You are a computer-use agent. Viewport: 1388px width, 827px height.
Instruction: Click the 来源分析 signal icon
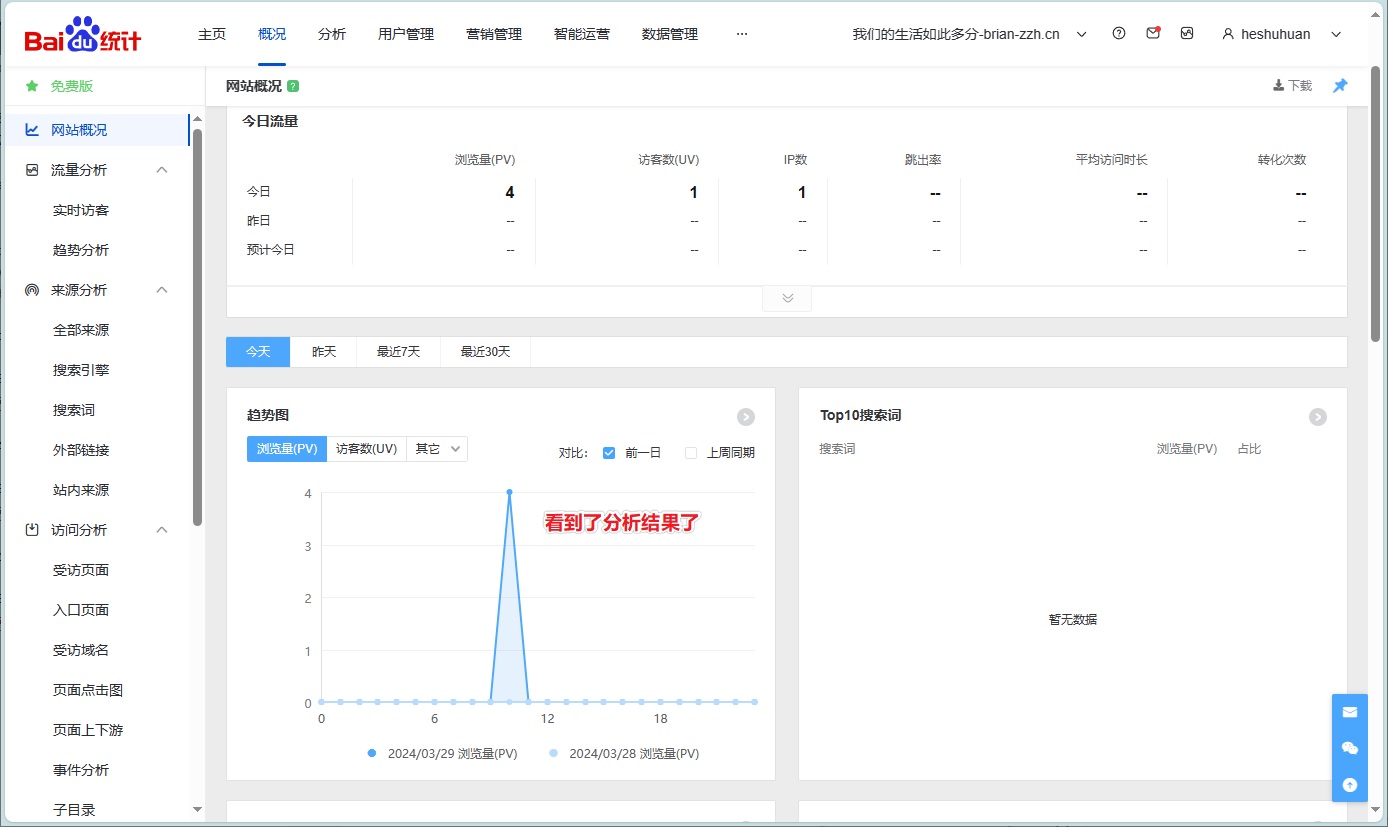(x=32, y=290)
